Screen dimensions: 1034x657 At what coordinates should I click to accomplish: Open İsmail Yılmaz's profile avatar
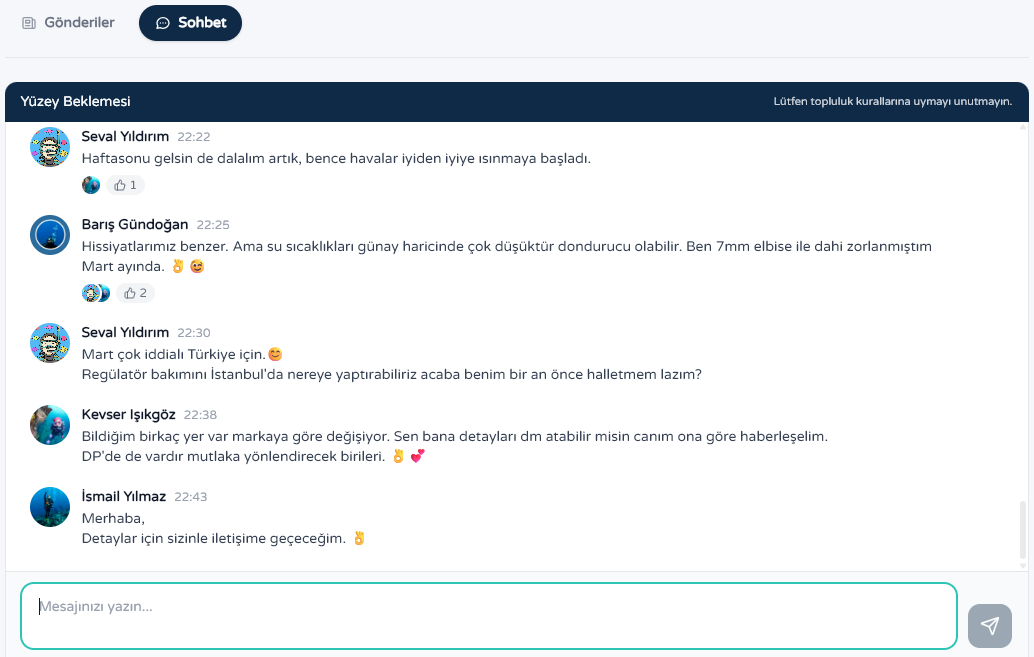(x=49, y=507)
